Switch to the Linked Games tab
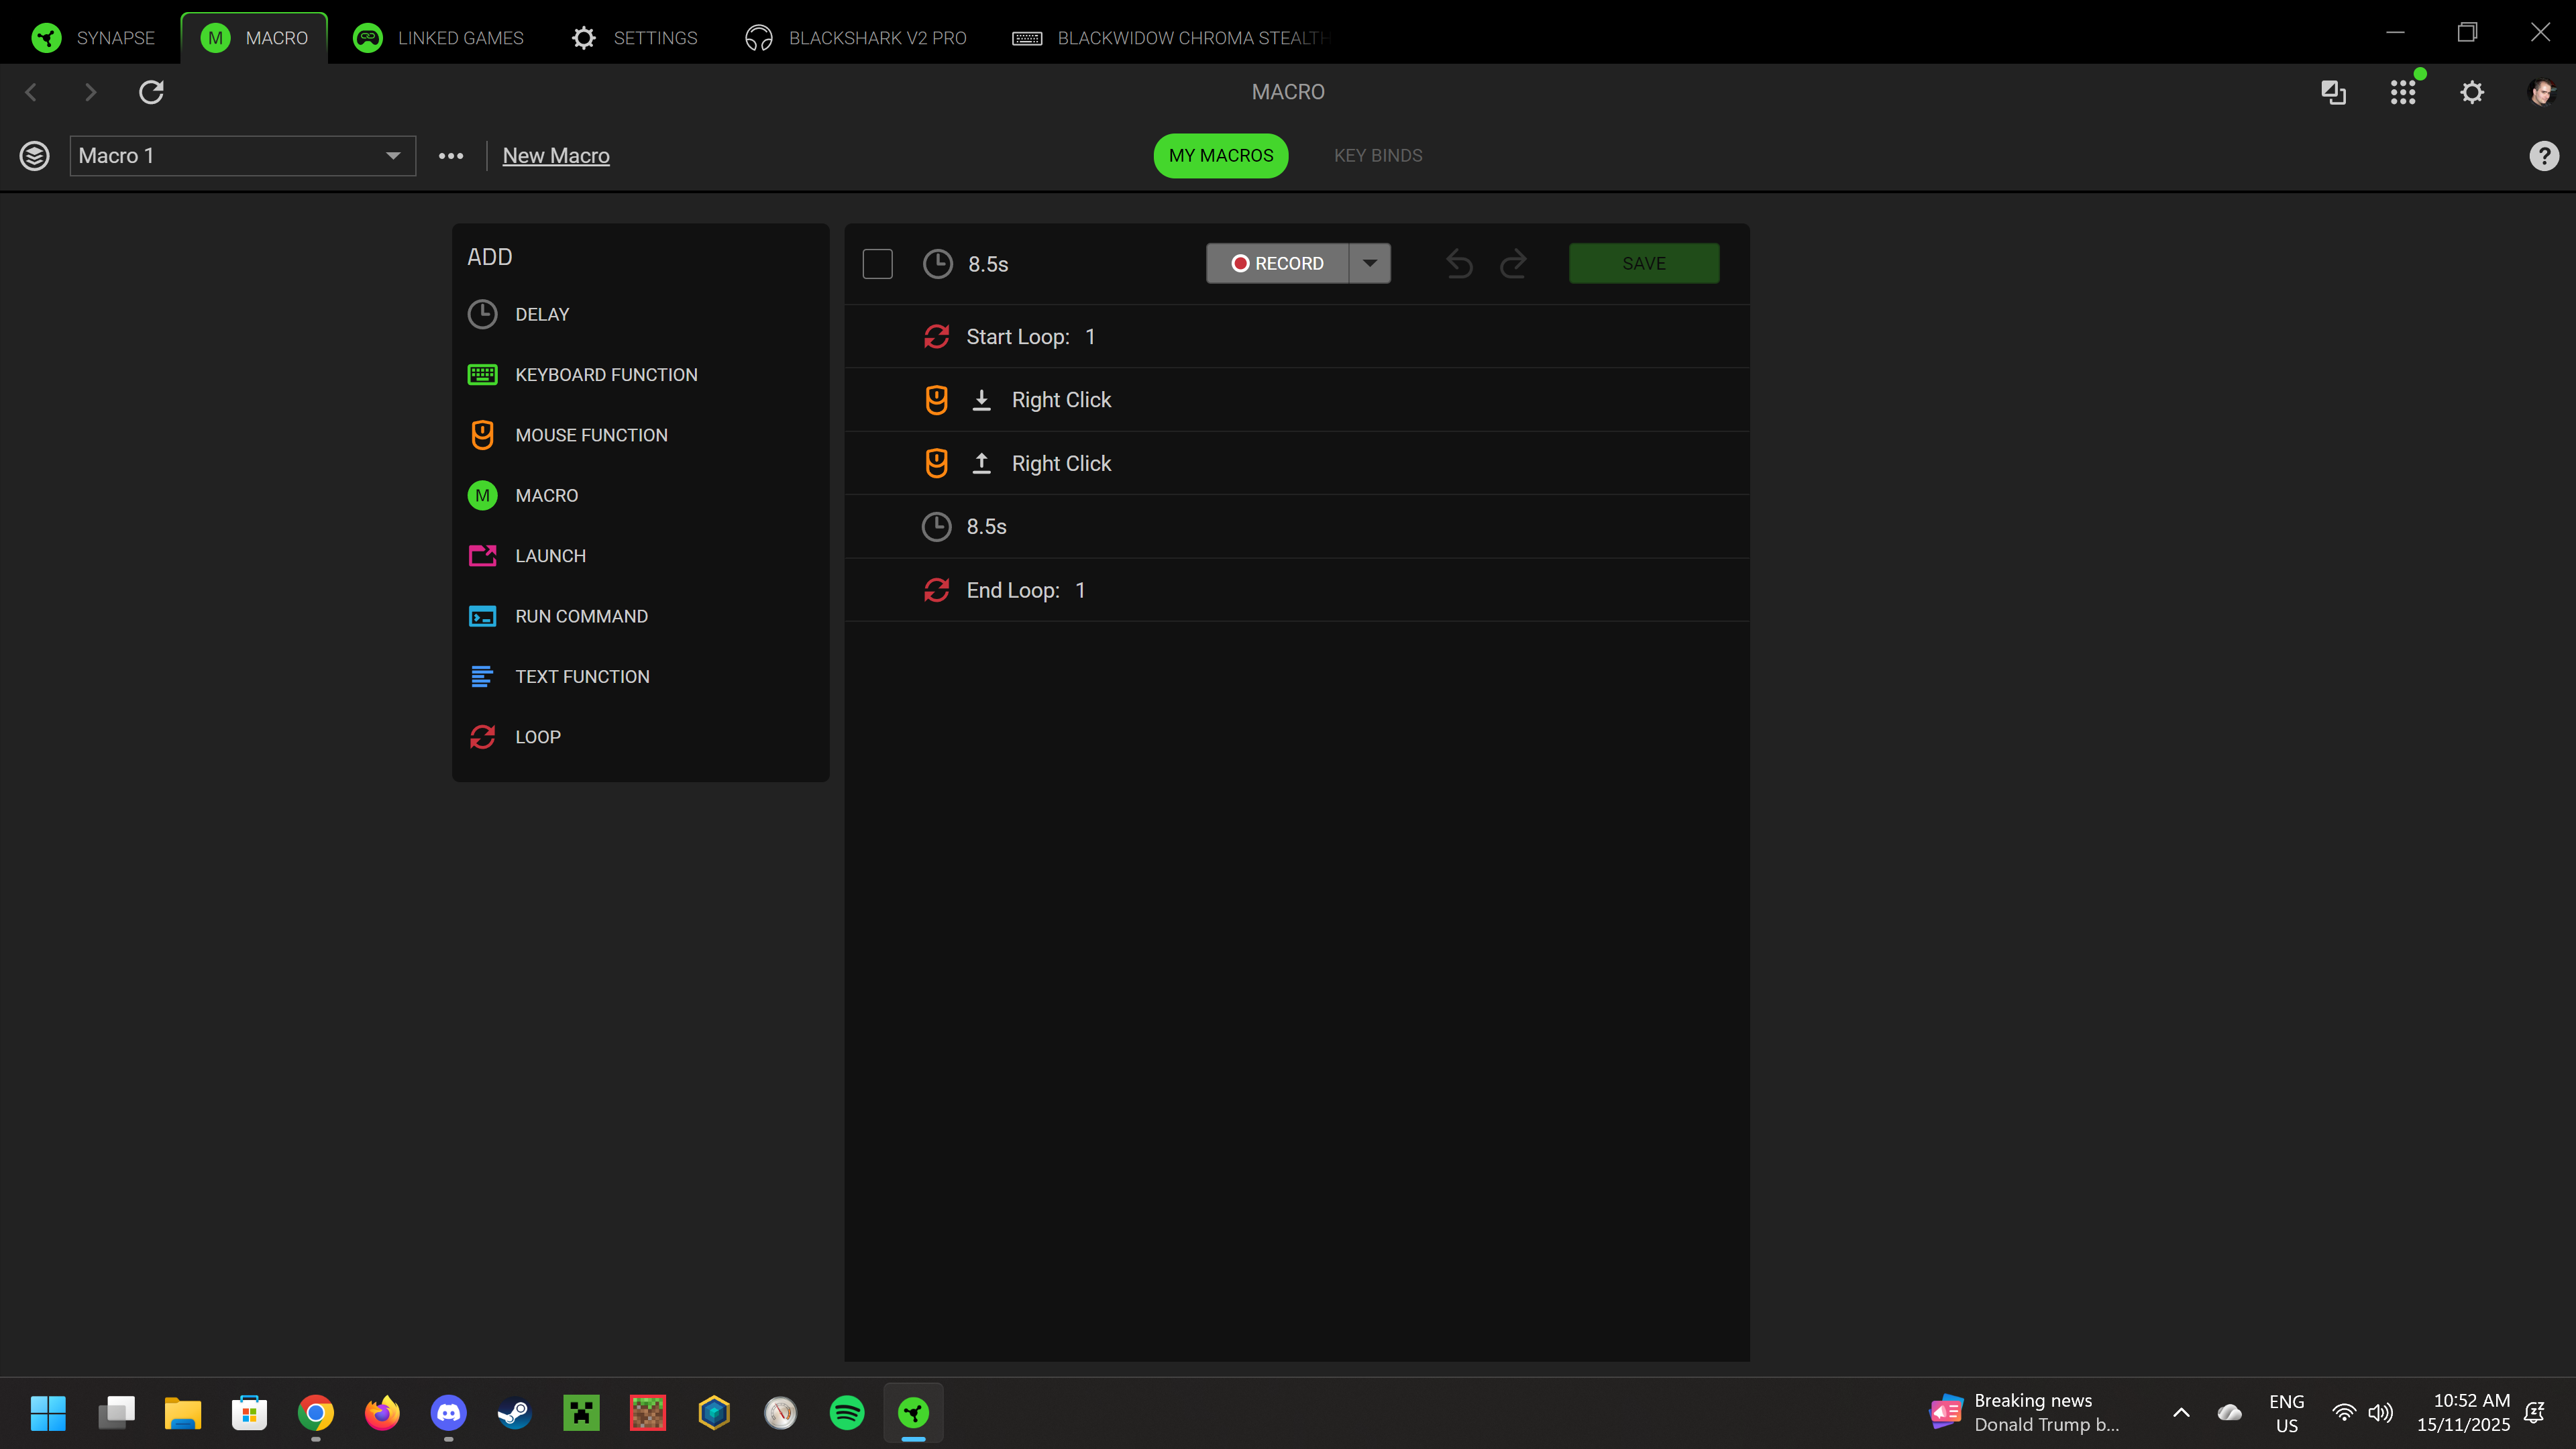 point(439,38)
